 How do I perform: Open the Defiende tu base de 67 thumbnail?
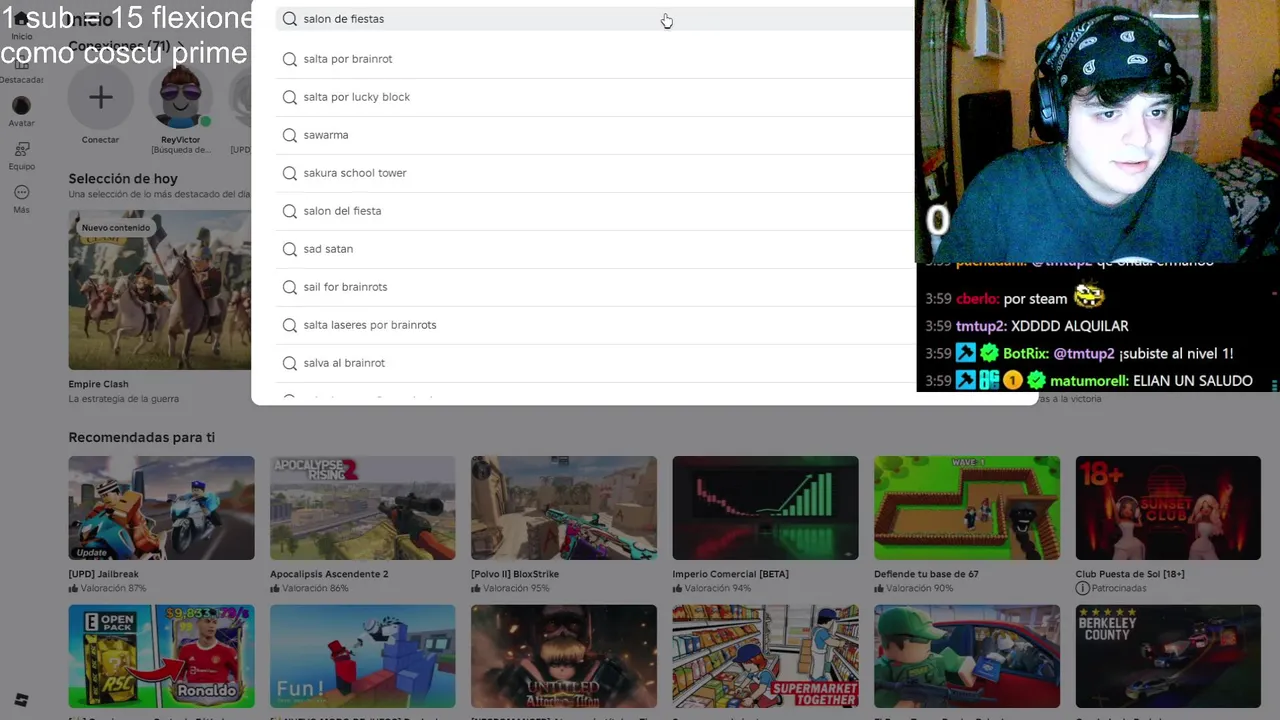pyautogui.click(x=967, y=508)
